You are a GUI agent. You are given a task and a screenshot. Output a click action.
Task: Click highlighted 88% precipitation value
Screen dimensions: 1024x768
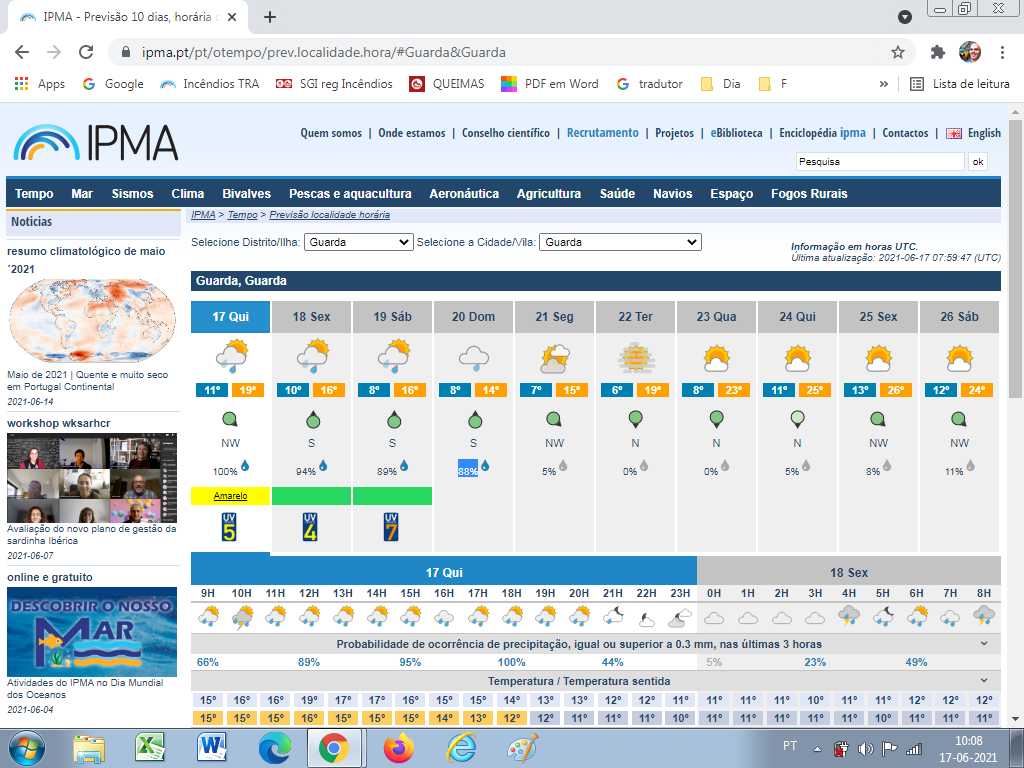pos(468,468)
